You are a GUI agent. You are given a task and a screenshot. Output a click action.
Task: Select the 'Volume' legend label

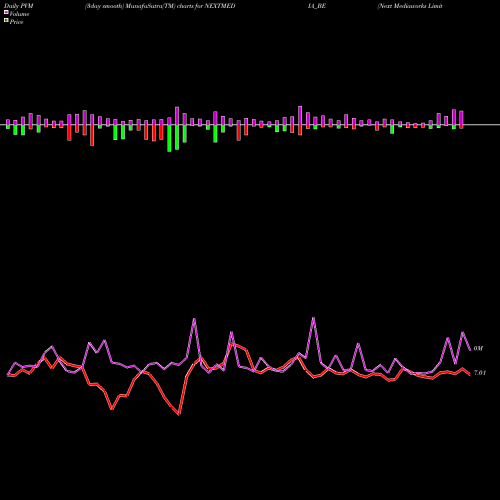tap(19, 14)
